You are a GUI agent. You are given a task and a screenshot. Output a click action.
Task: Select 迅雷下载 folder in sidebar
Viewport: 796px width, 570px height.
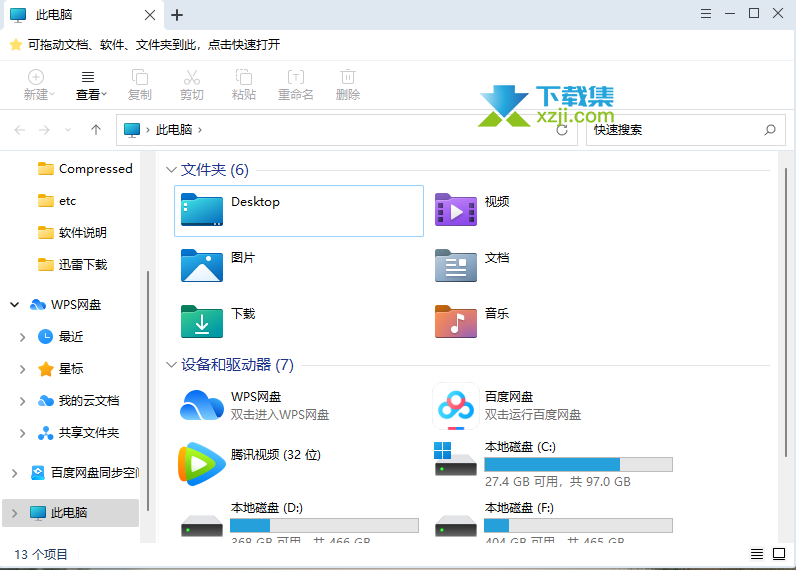point(72,264)
